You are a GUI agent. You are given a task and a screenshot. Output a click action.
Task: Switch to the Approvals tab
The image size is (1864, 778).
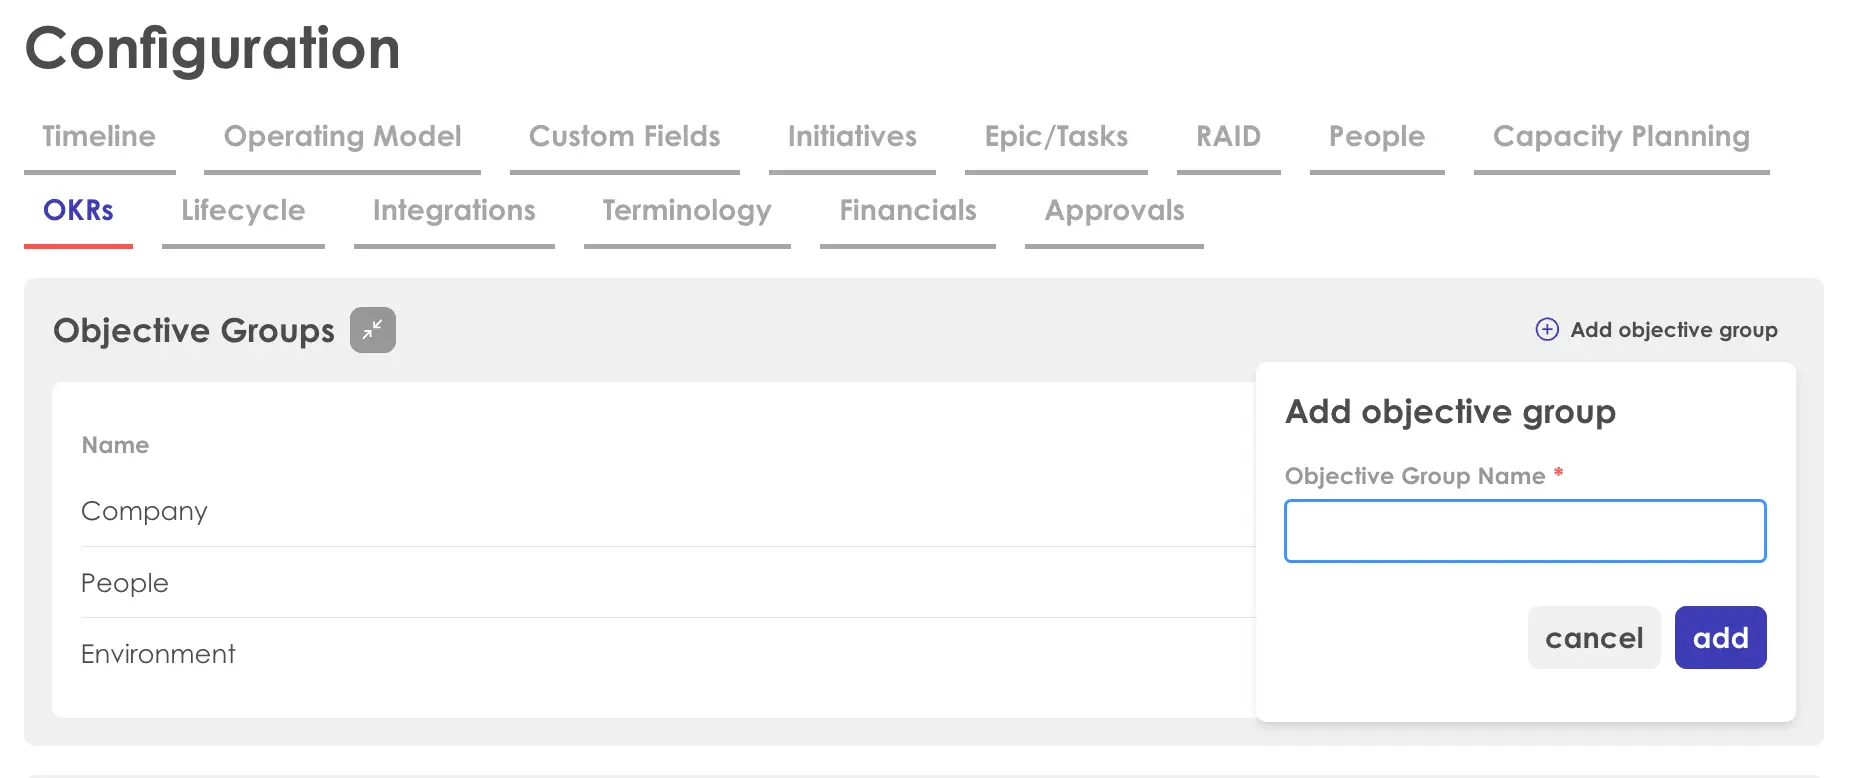(1114, 211)
